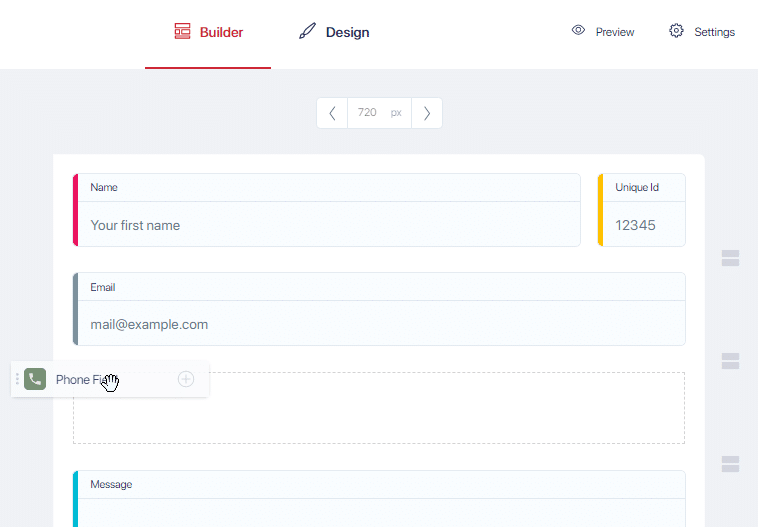
Task: Click the 720 width input field
Action: coord(379,113)
